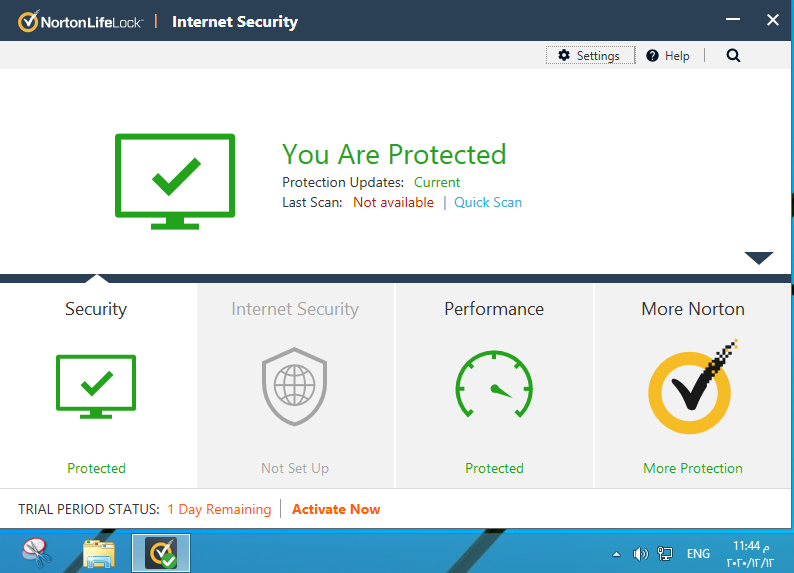Click the Norton taskbar icon
794x573 pixels.
coord(161,553)
